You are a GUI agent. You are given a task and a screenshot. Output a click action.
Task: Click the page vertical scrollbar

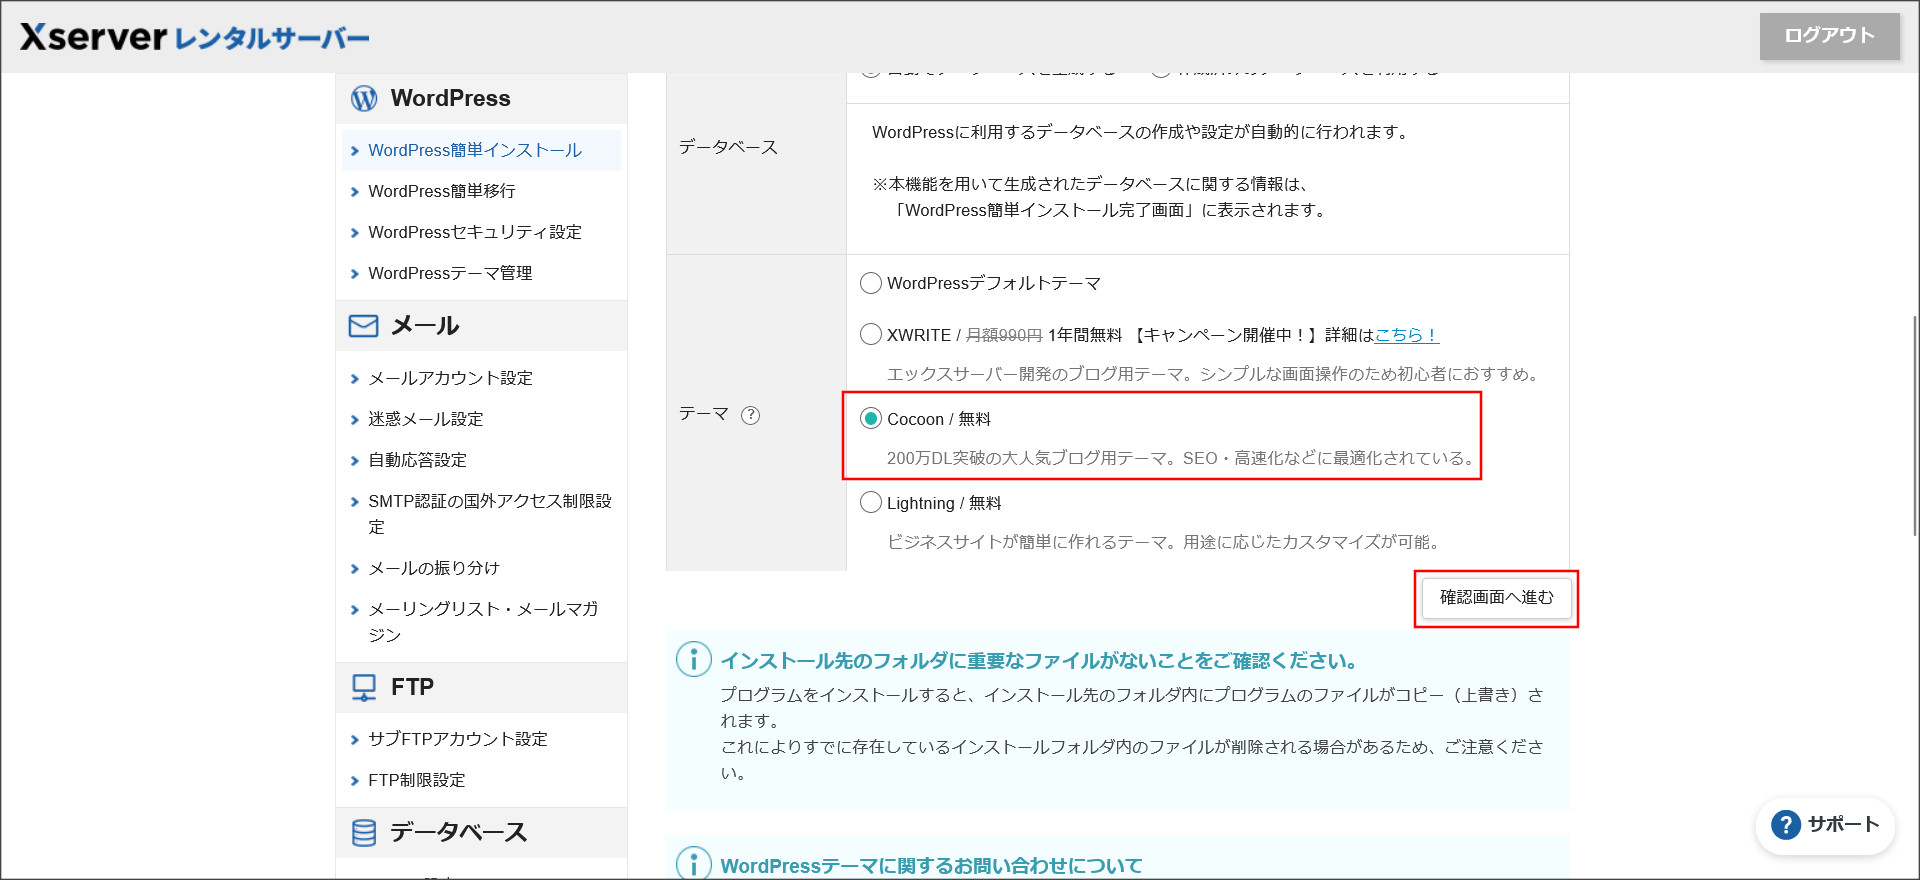(x=1915, y=425)
